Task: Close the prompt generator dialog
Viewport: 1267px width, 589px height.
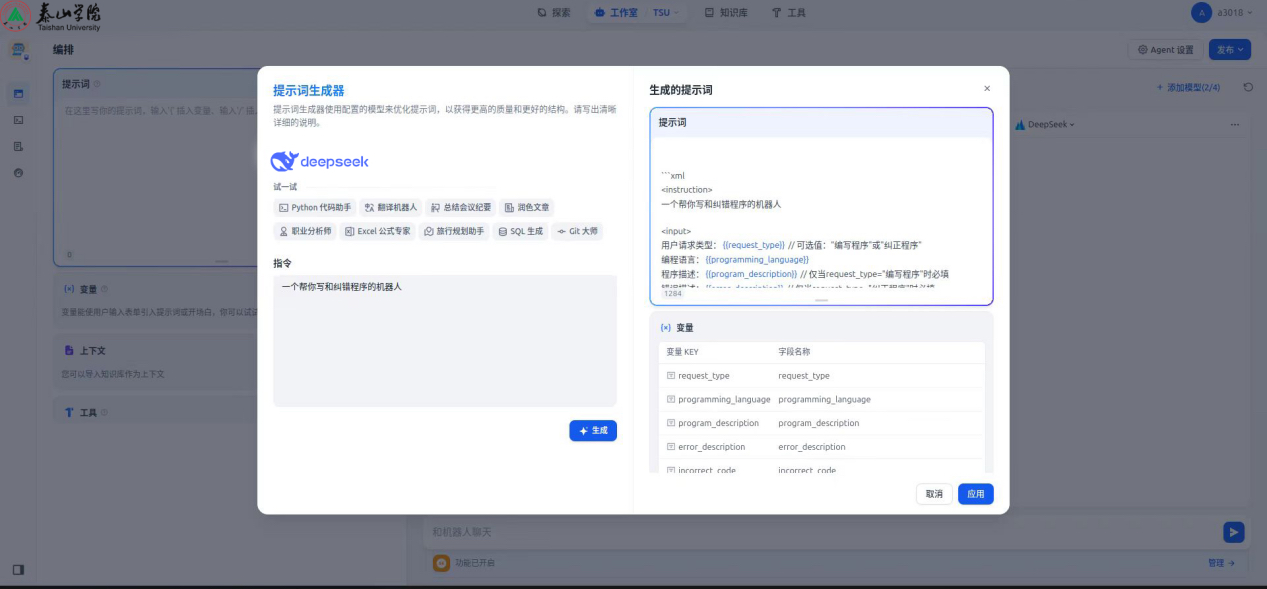Action: [987, 89]
